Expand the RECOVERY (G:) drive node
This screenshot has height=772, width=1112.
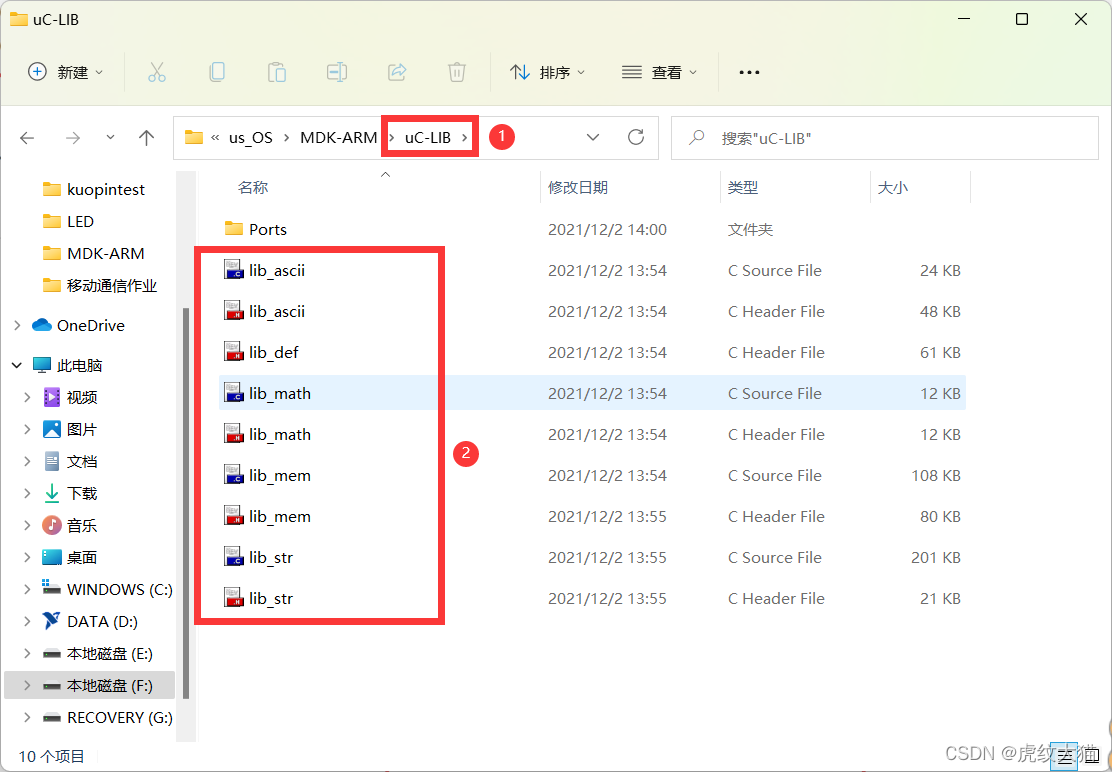coord(28,717)
